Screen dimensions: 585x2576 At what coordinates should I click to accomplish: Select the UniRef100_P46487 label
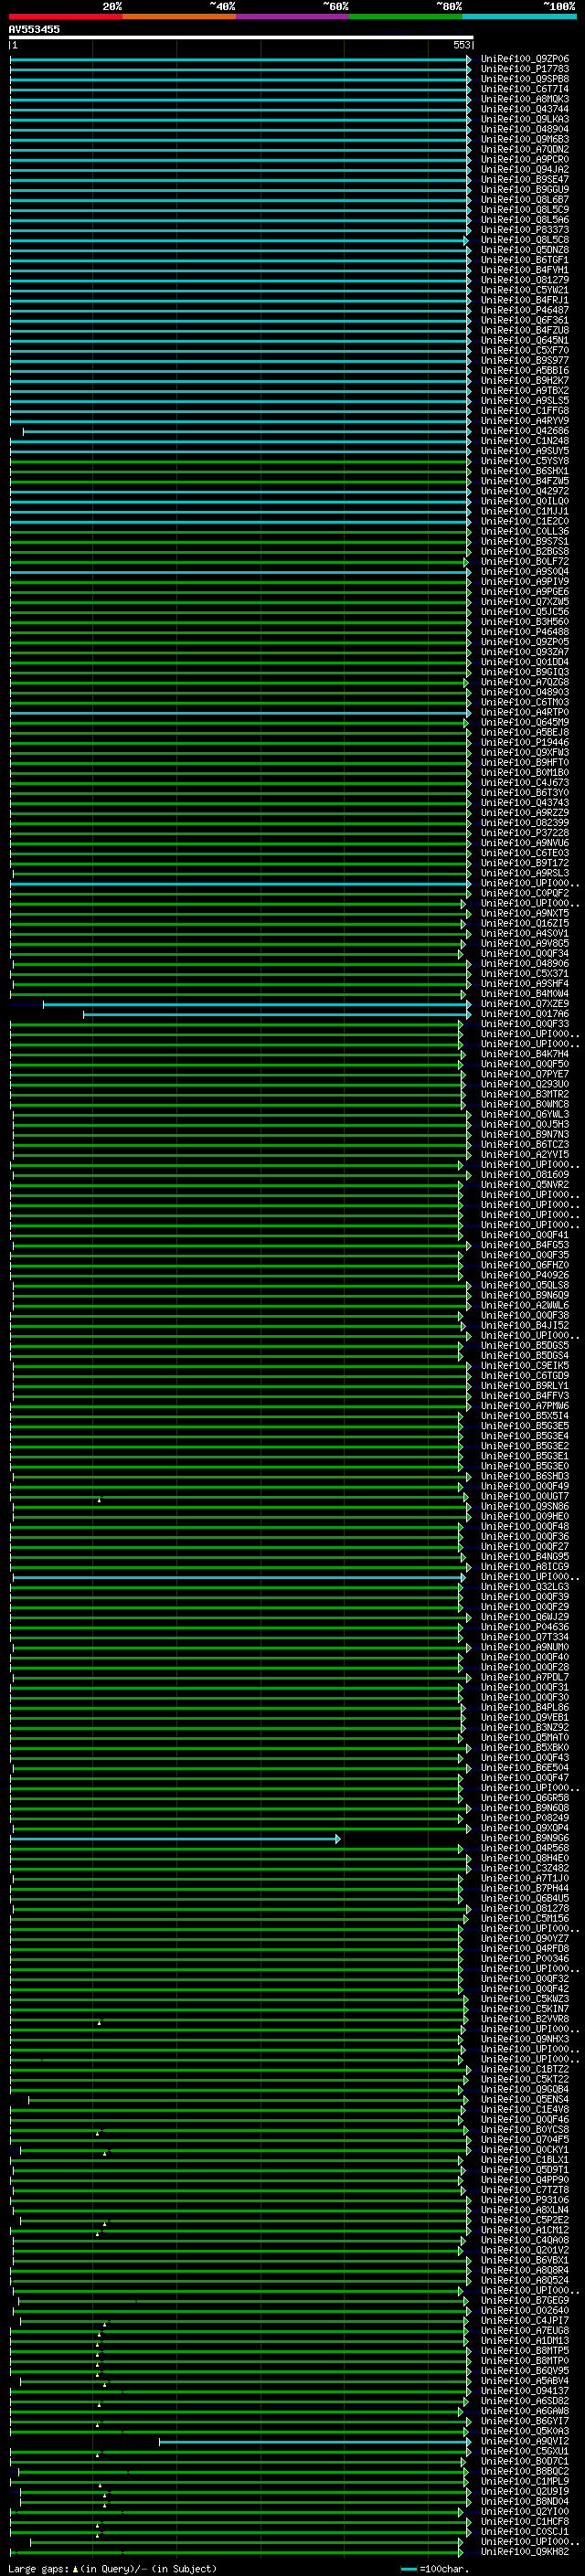coord(525,310)
